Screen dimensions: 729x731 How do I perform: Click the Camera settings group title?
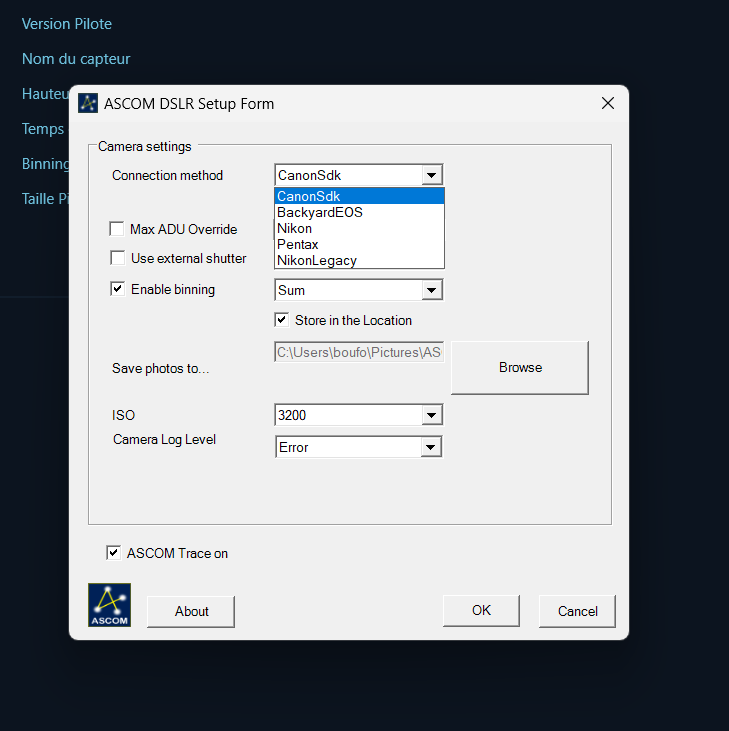(144, 146)
